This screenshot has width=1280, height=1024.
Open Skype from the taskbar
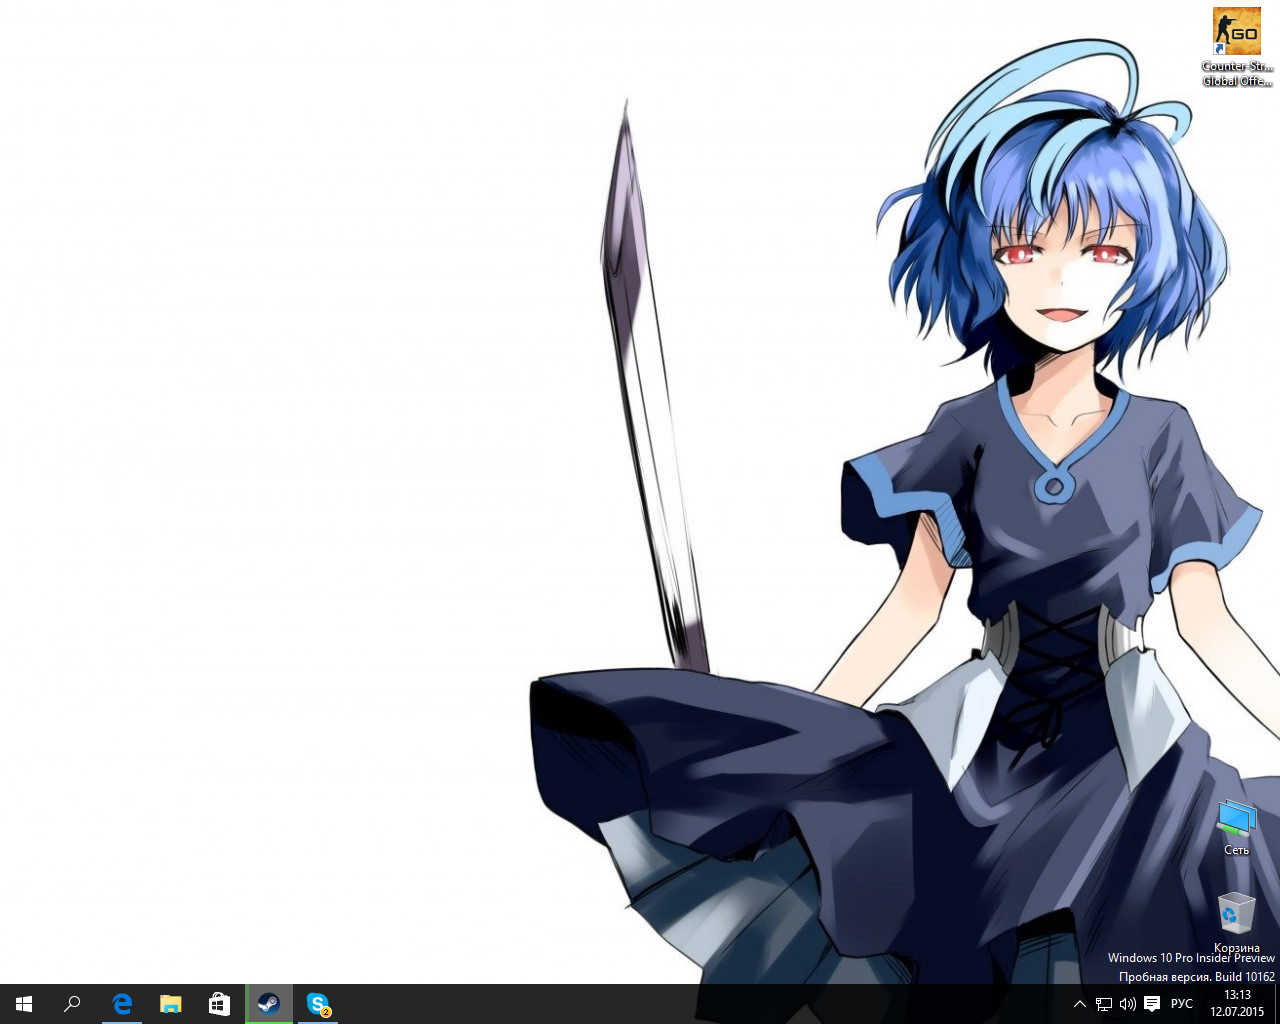click(x=318, y=1004)
